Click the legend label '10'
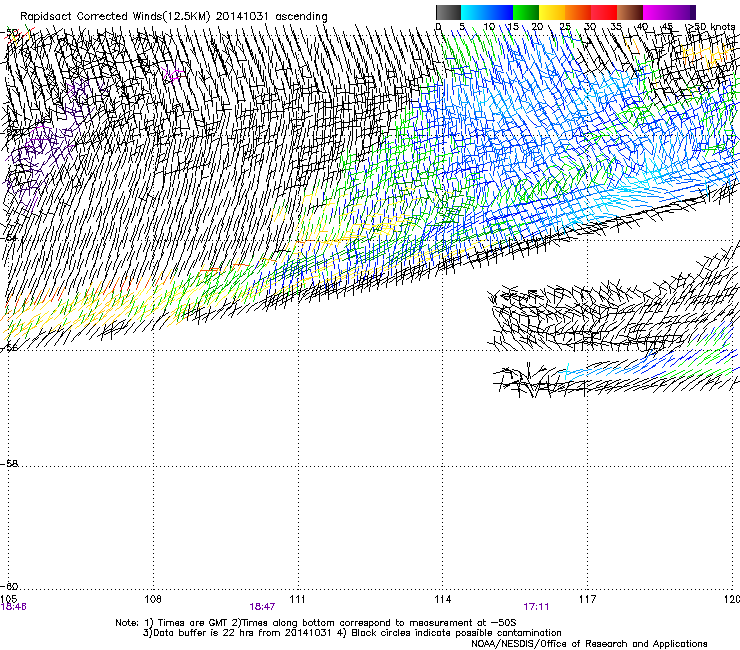 [489, 26]
